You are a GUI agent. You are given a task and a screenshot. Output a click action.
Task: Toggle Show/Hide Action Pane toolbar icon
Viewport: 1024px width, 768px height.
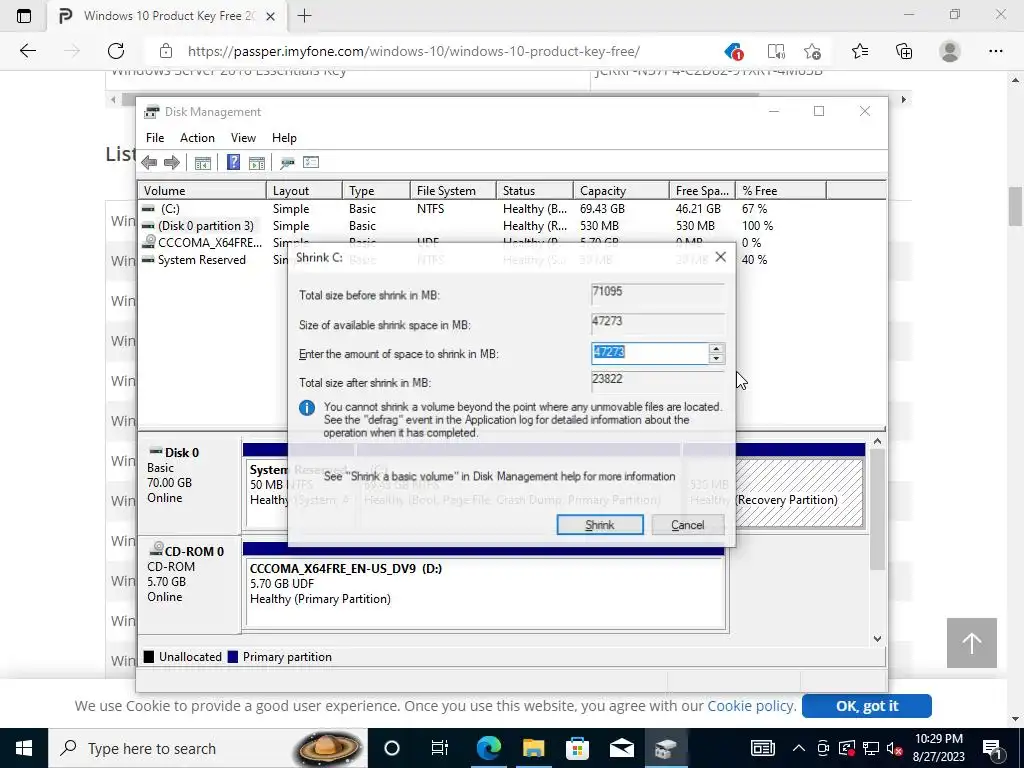(x=257, y=163)
